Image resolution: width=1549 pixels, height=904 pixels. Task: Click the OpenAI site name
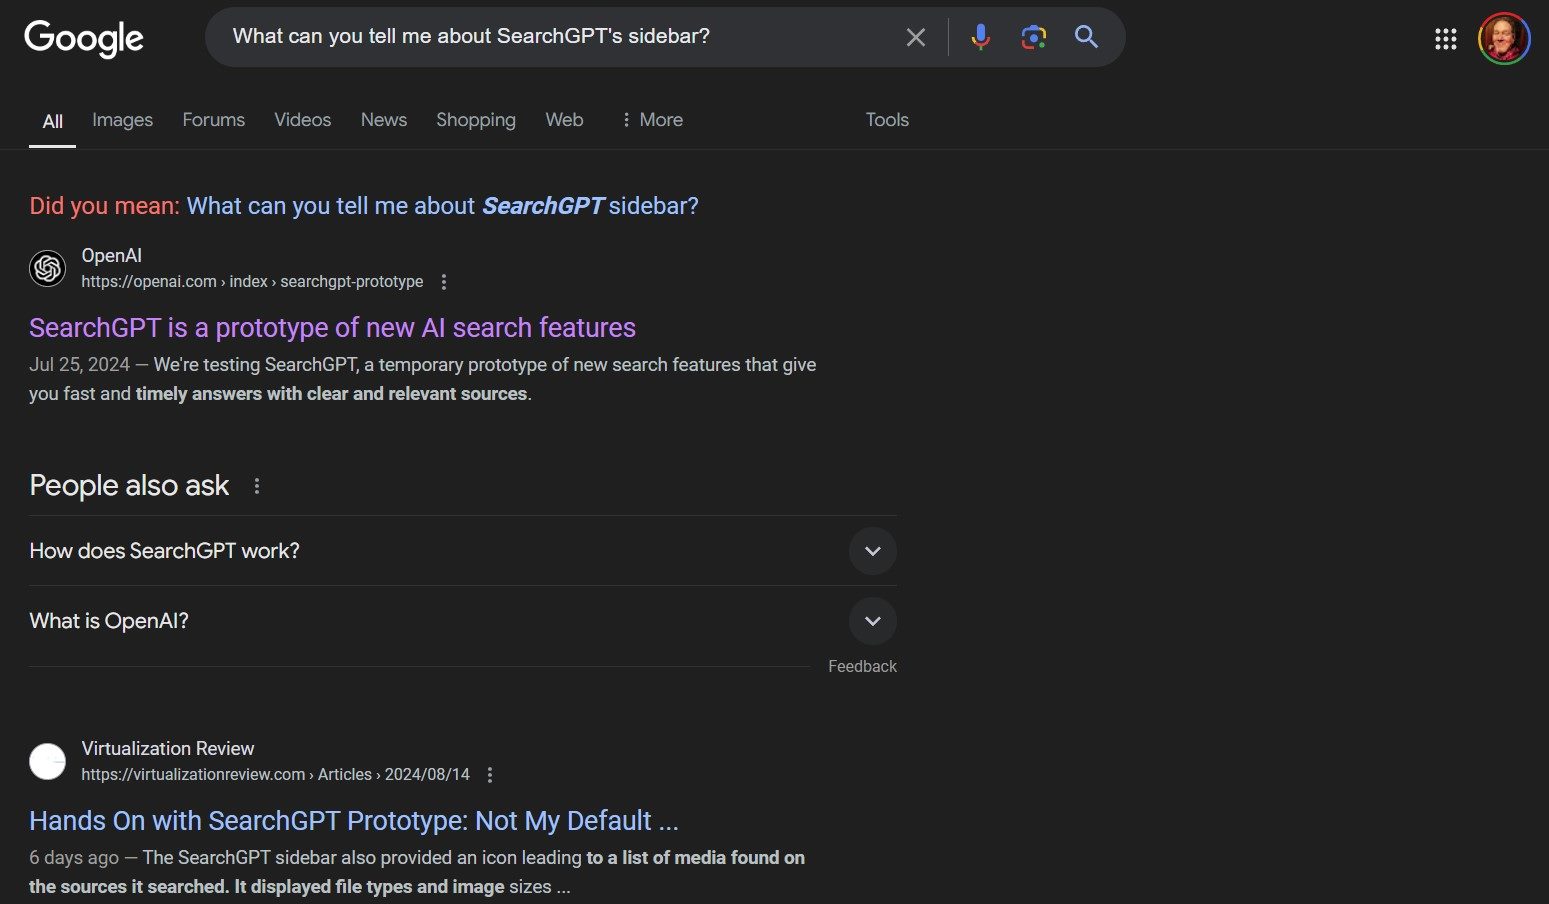111,256
